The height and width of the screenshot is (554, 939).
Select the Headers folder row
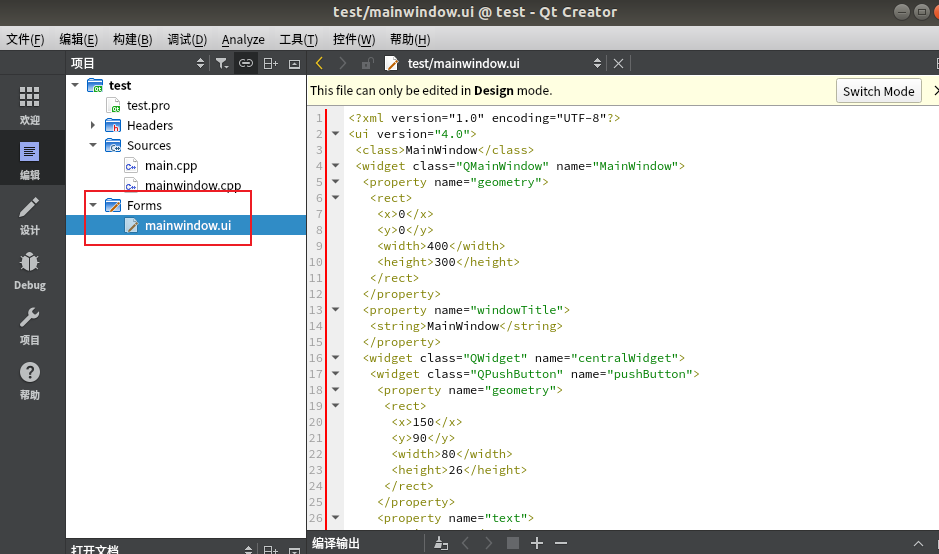click(x=186, y=125)
